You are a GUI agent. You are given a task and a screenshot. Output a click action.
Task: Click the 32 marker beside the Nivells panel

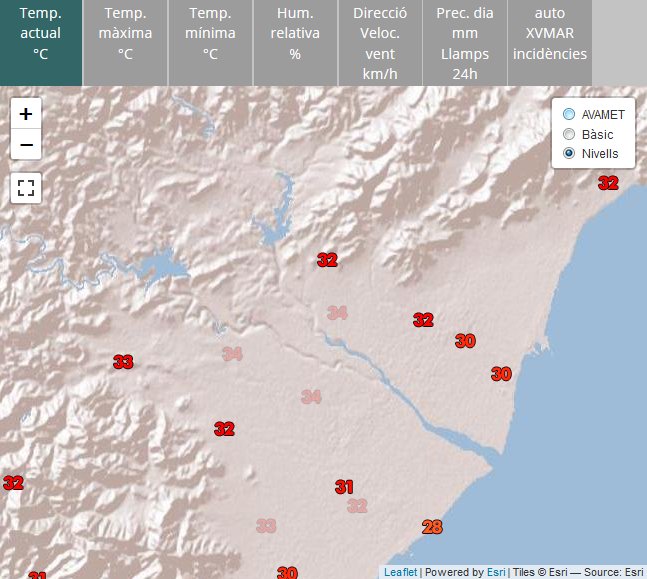pos(608,183)
